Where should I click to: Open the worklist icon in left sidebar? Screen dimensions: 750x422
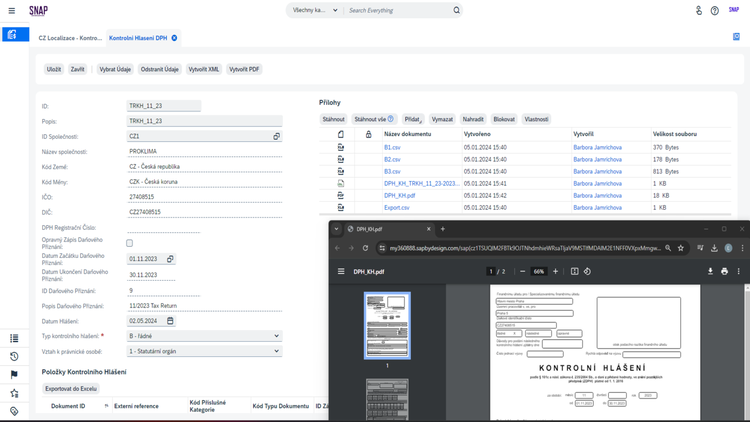click(14, 338)
